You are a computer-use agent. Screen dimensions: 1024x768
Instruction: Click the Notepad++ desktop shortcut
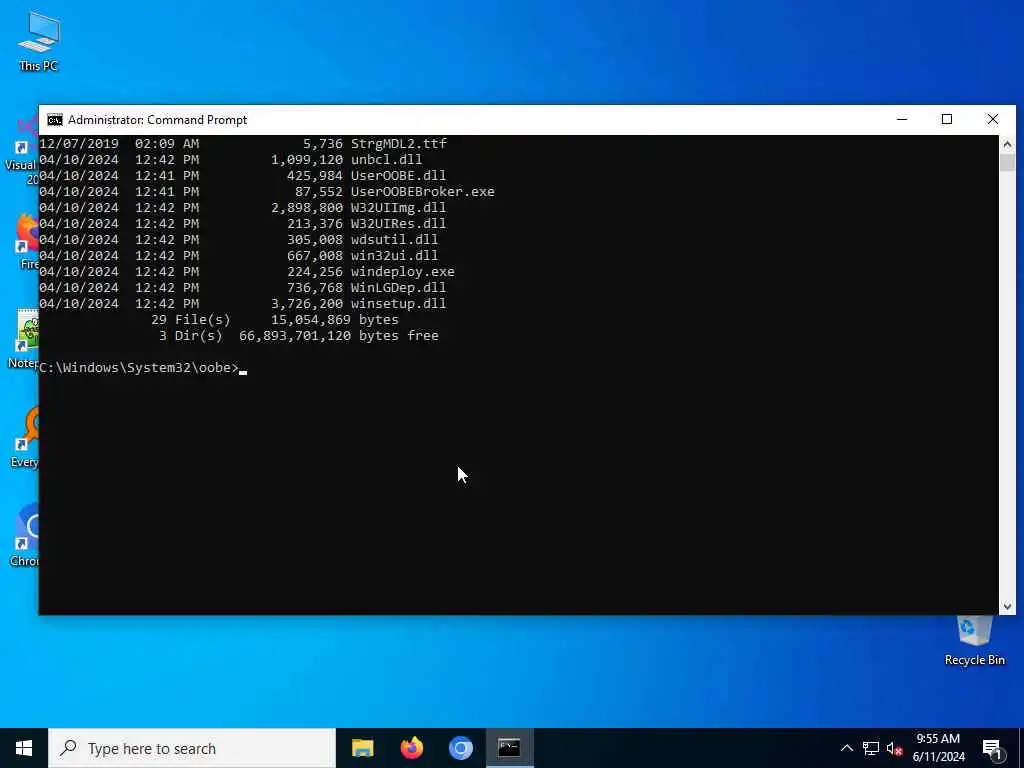pos(23,340)
